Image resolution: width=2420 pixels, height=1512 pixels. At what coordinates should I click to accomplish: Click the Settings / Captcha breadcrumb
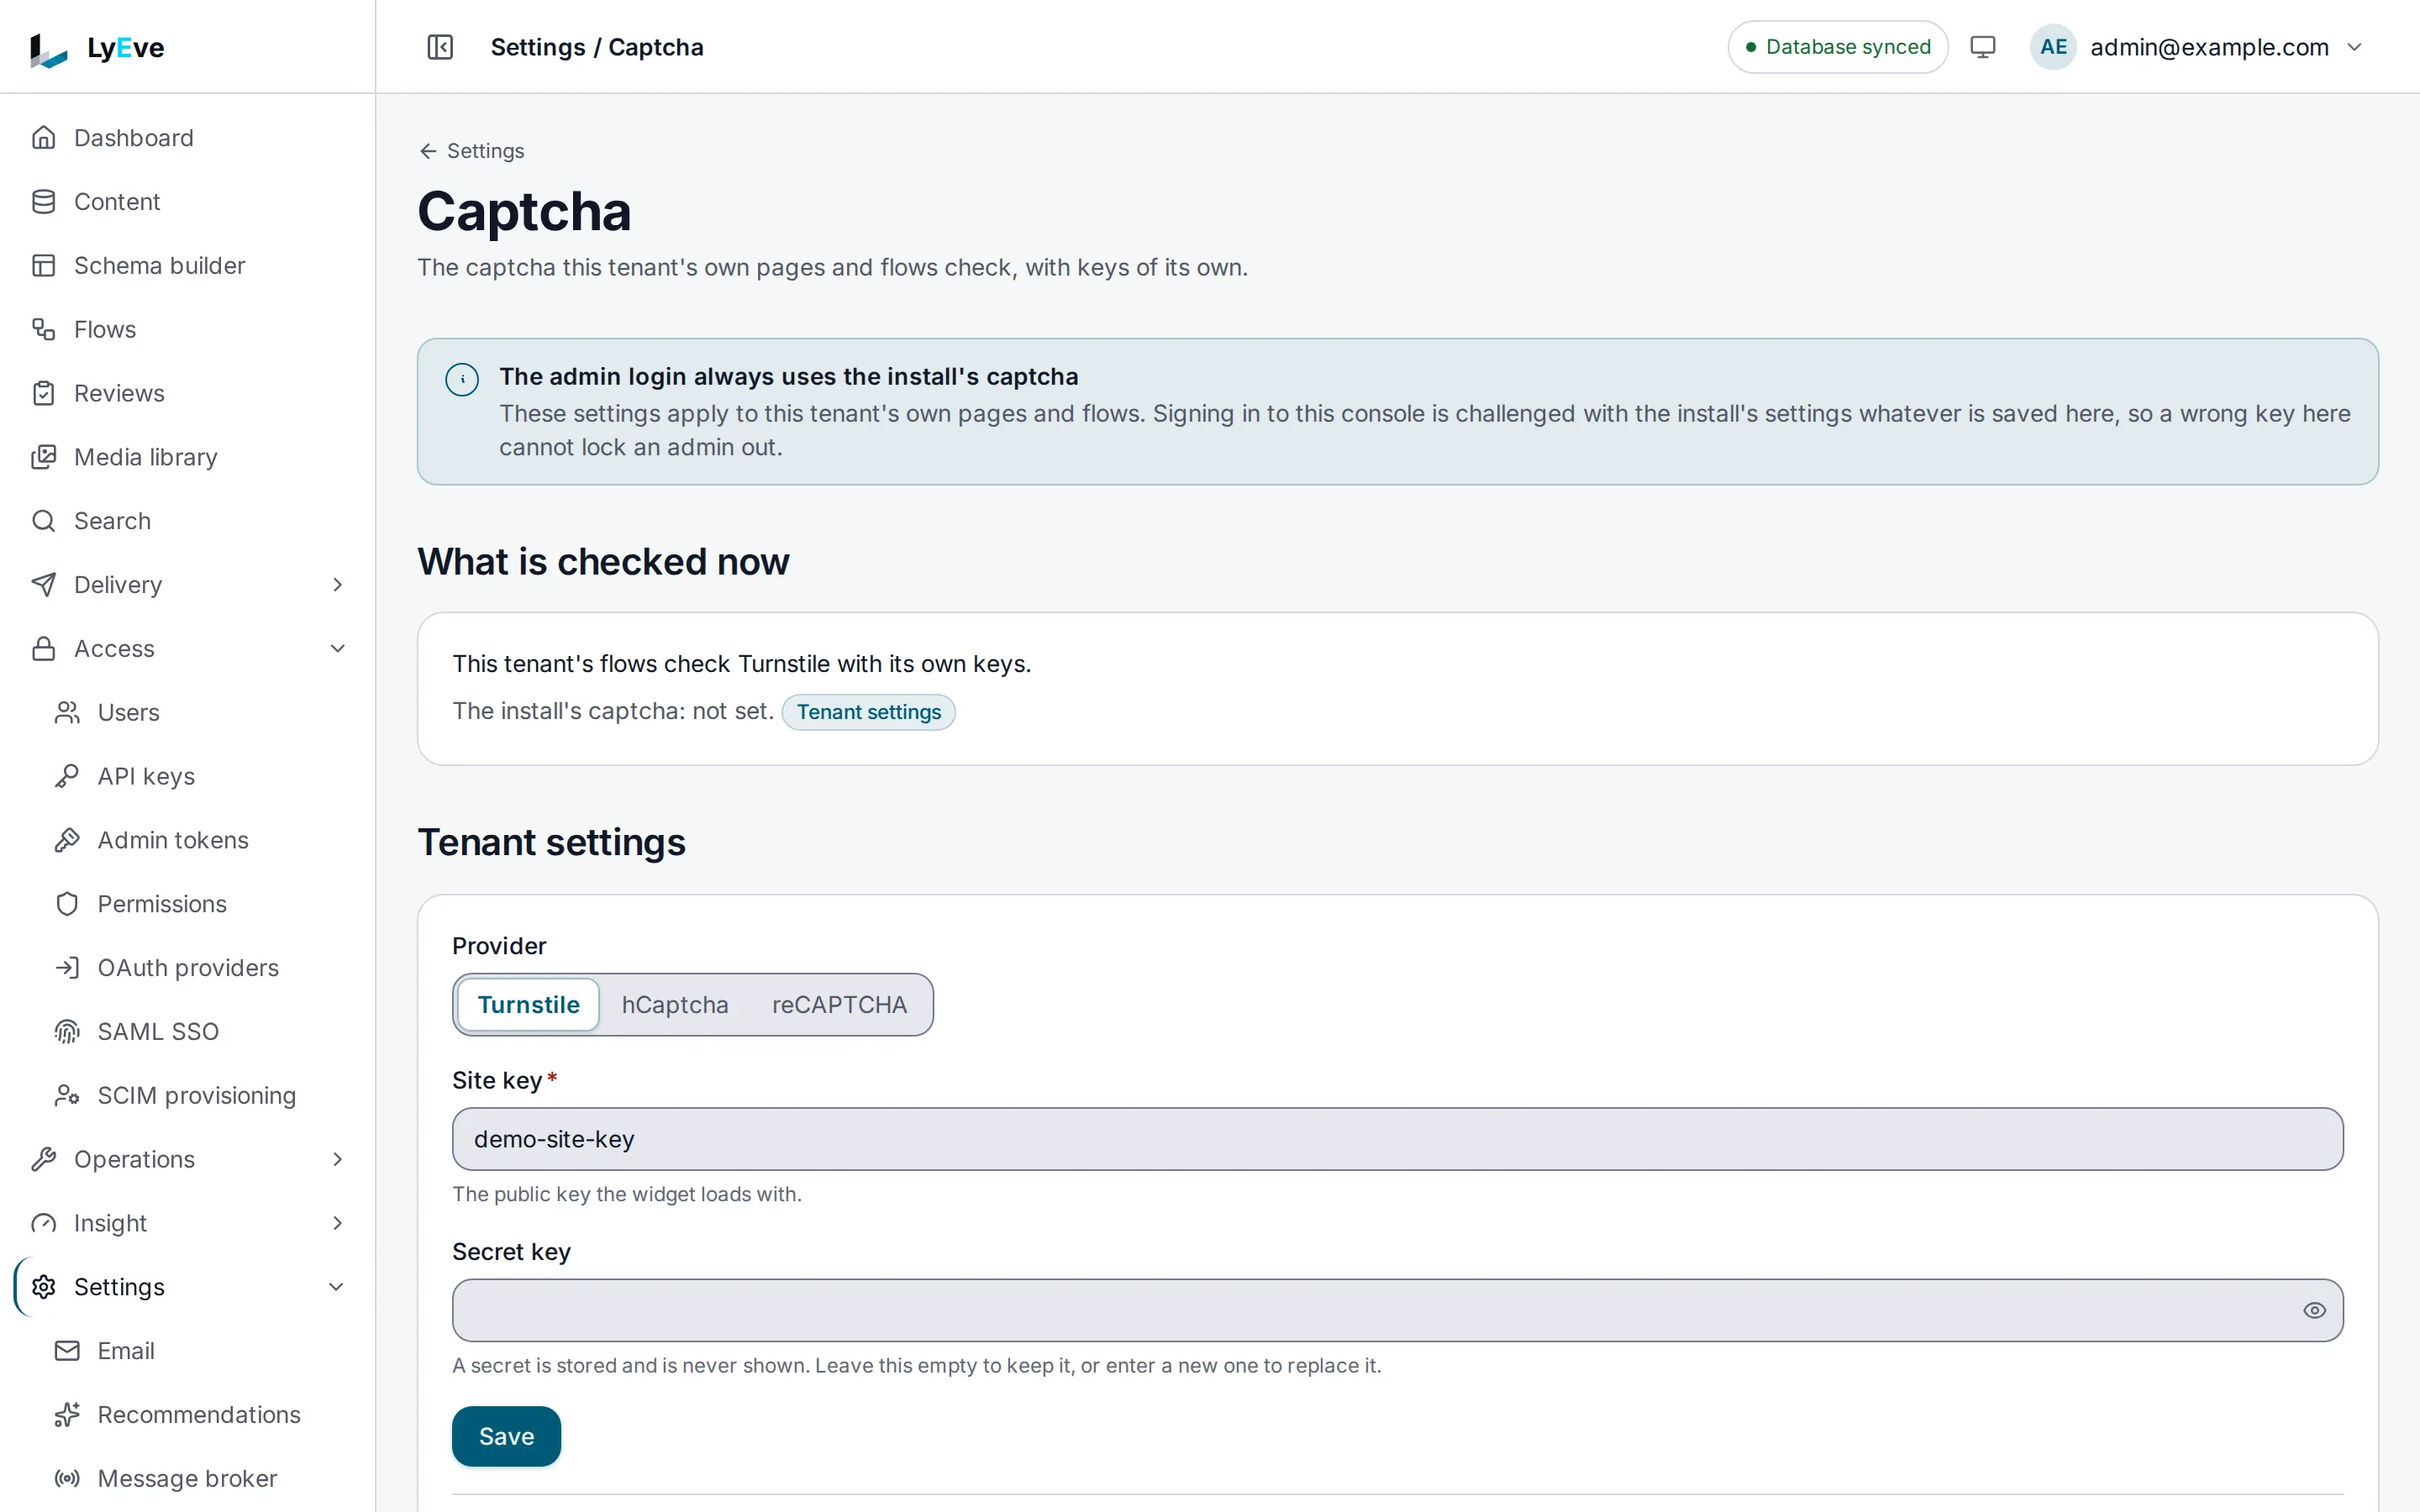[597, 47]
